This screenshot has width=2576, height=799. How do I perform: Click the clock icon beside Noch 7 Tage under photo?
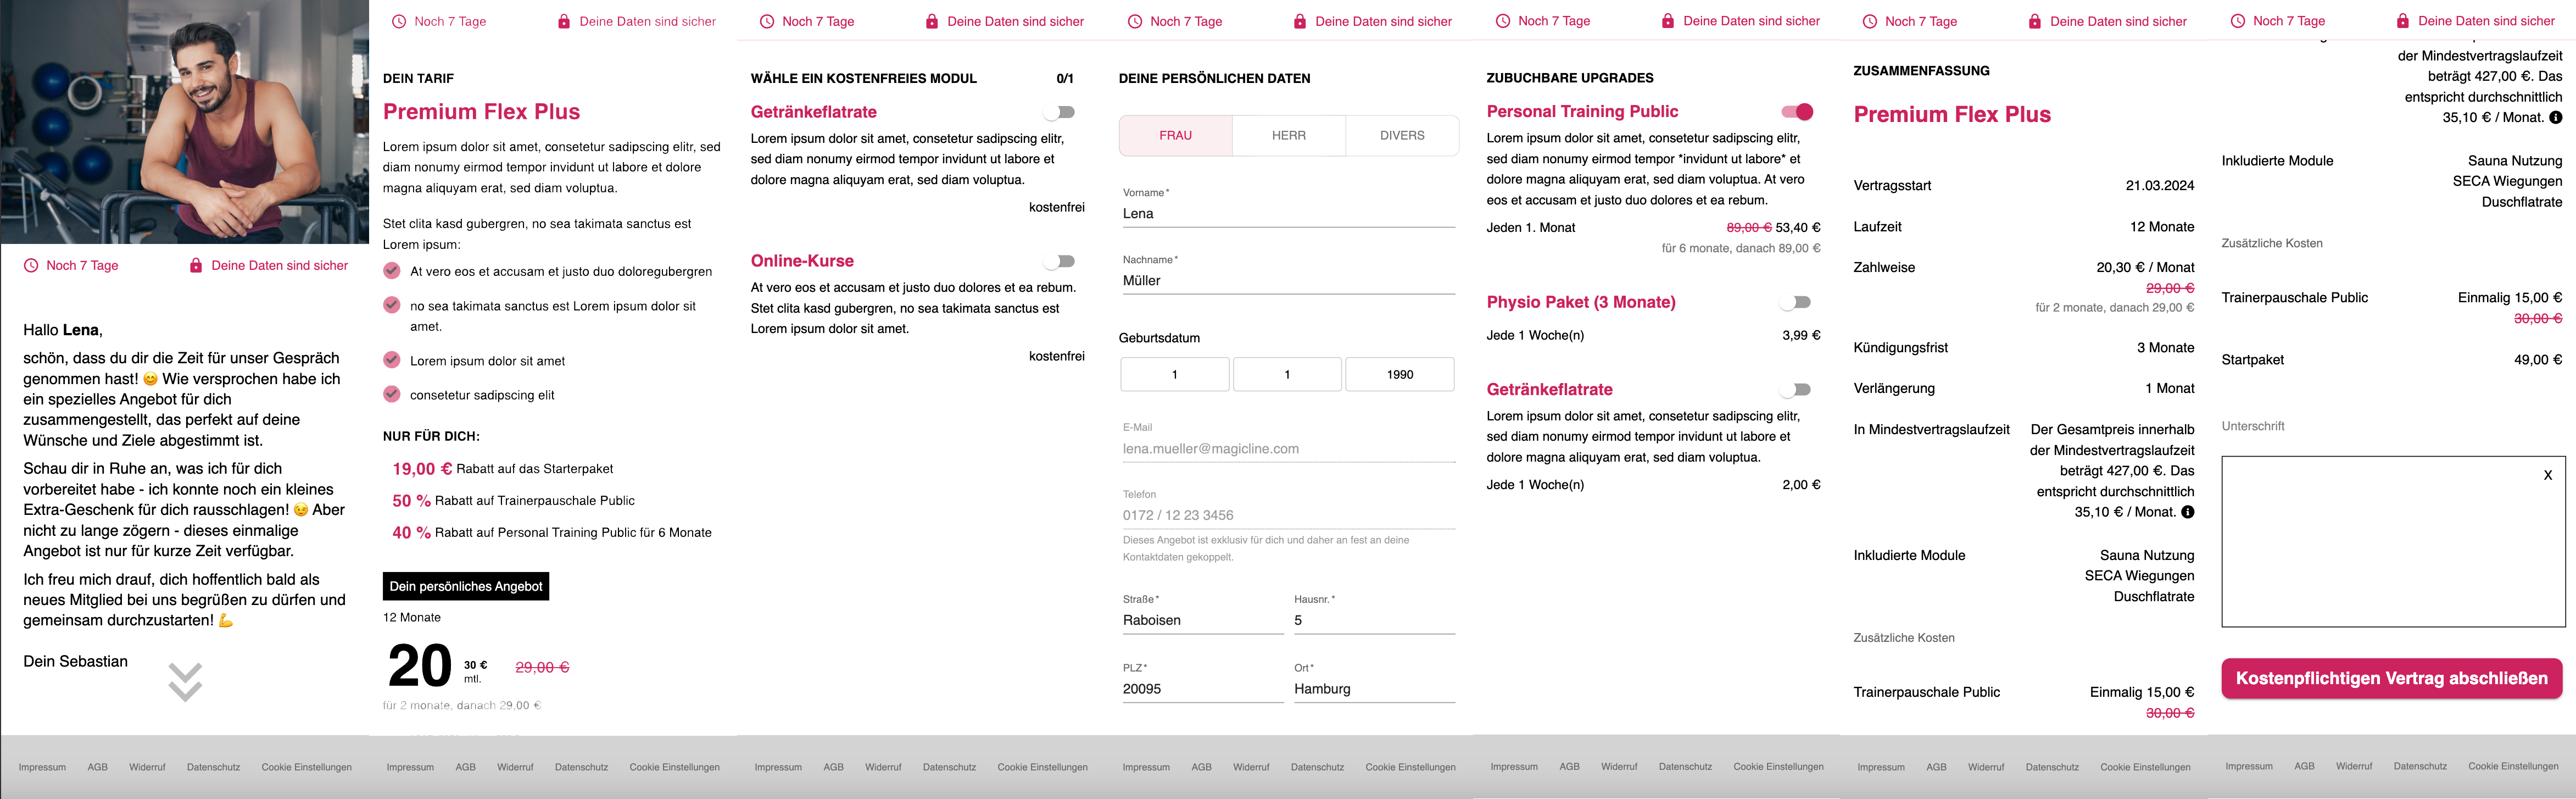click(31, 265)
